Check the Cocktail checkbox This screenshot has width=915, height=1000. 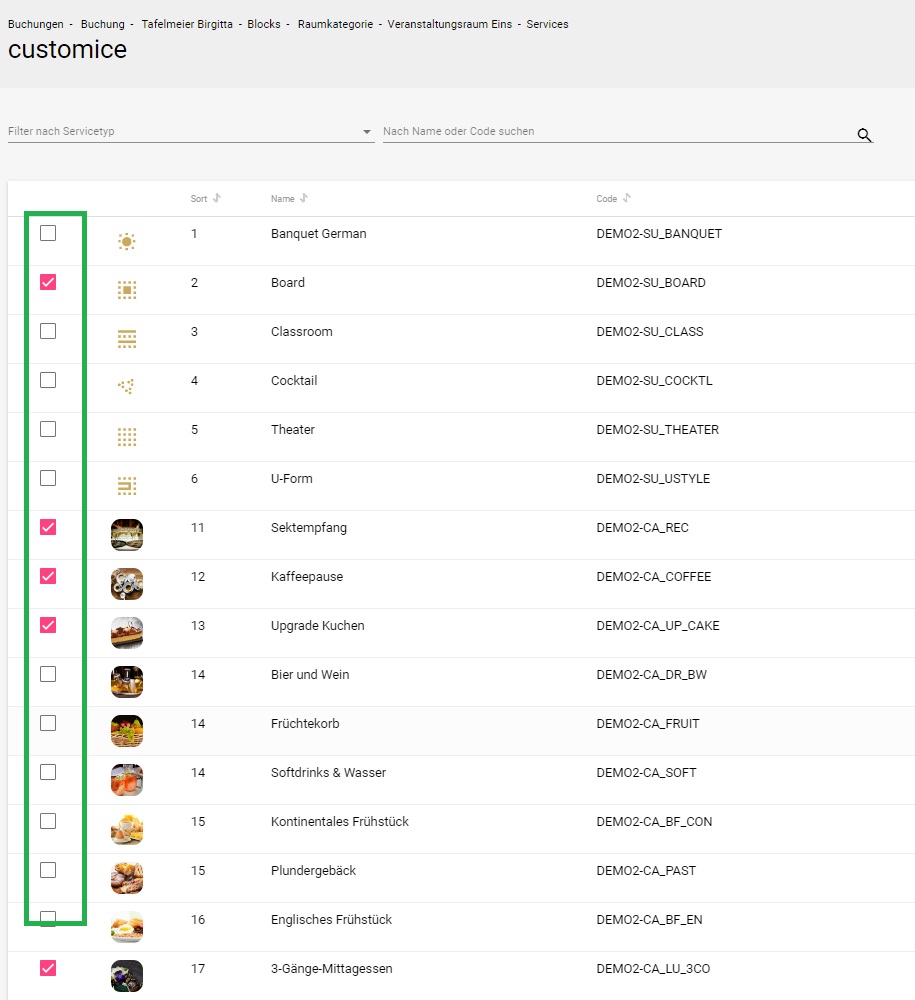click(x=48, y=380)
